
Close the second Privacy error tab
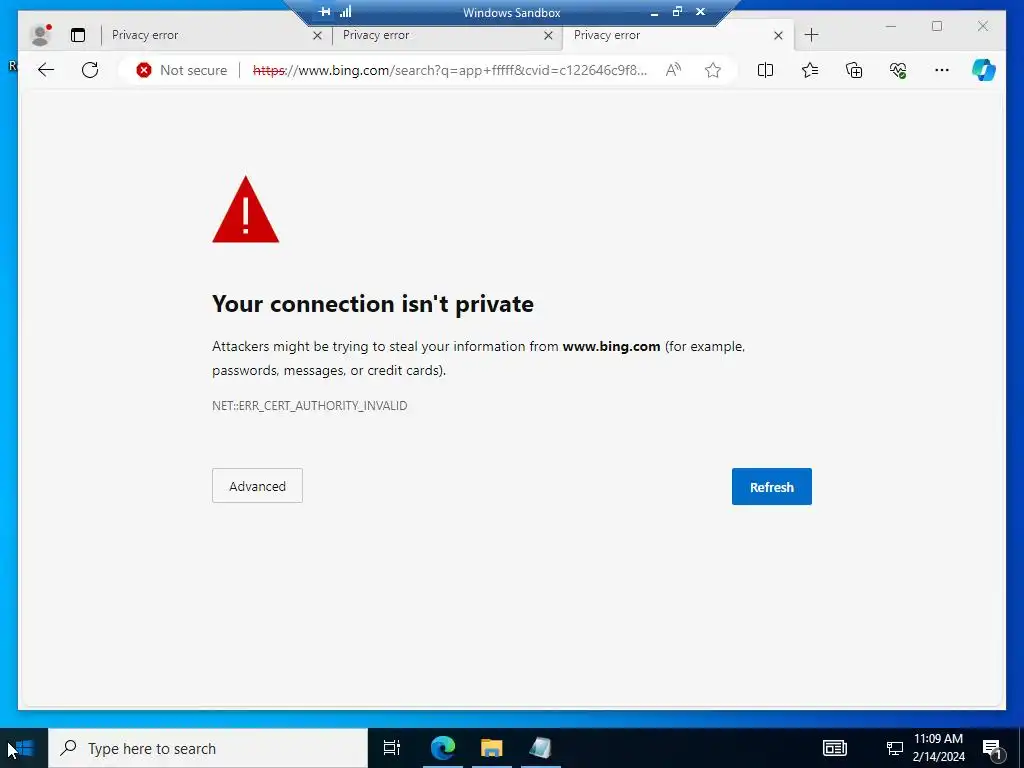click(548, 35)
